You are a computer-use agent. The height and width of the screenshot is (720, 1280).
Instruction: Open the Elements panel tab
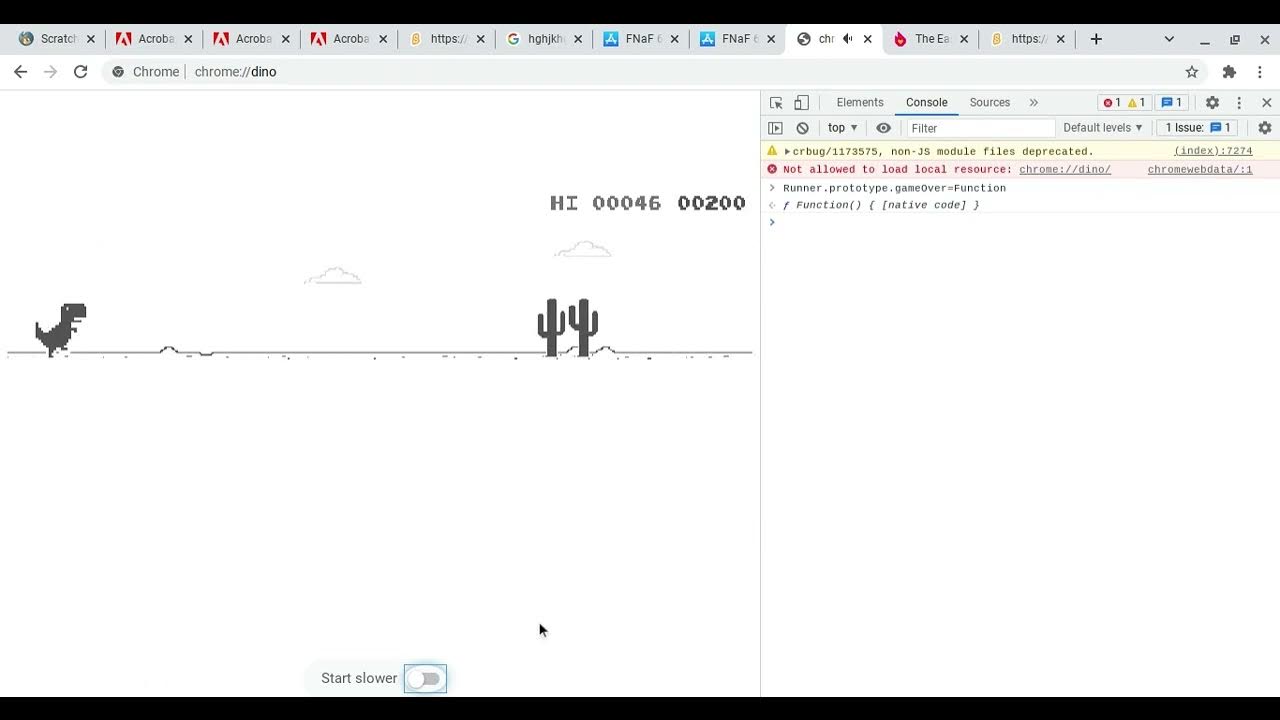(x=860, y=103)
